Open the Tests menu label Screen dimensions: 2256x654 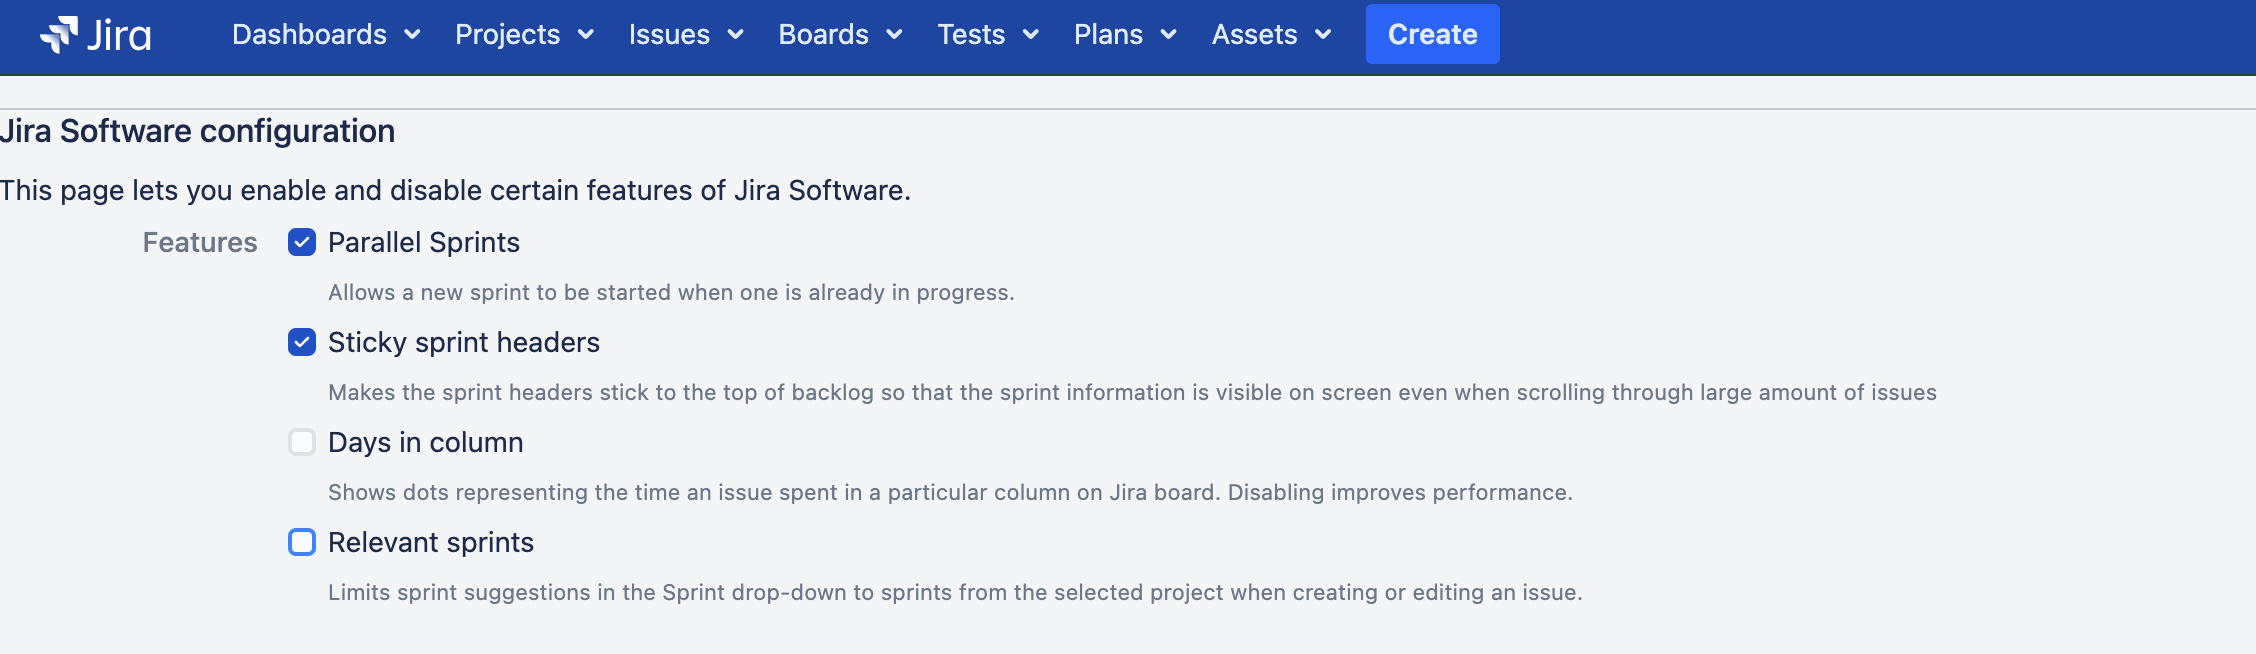pyautogui.click(x=971, y=34)
